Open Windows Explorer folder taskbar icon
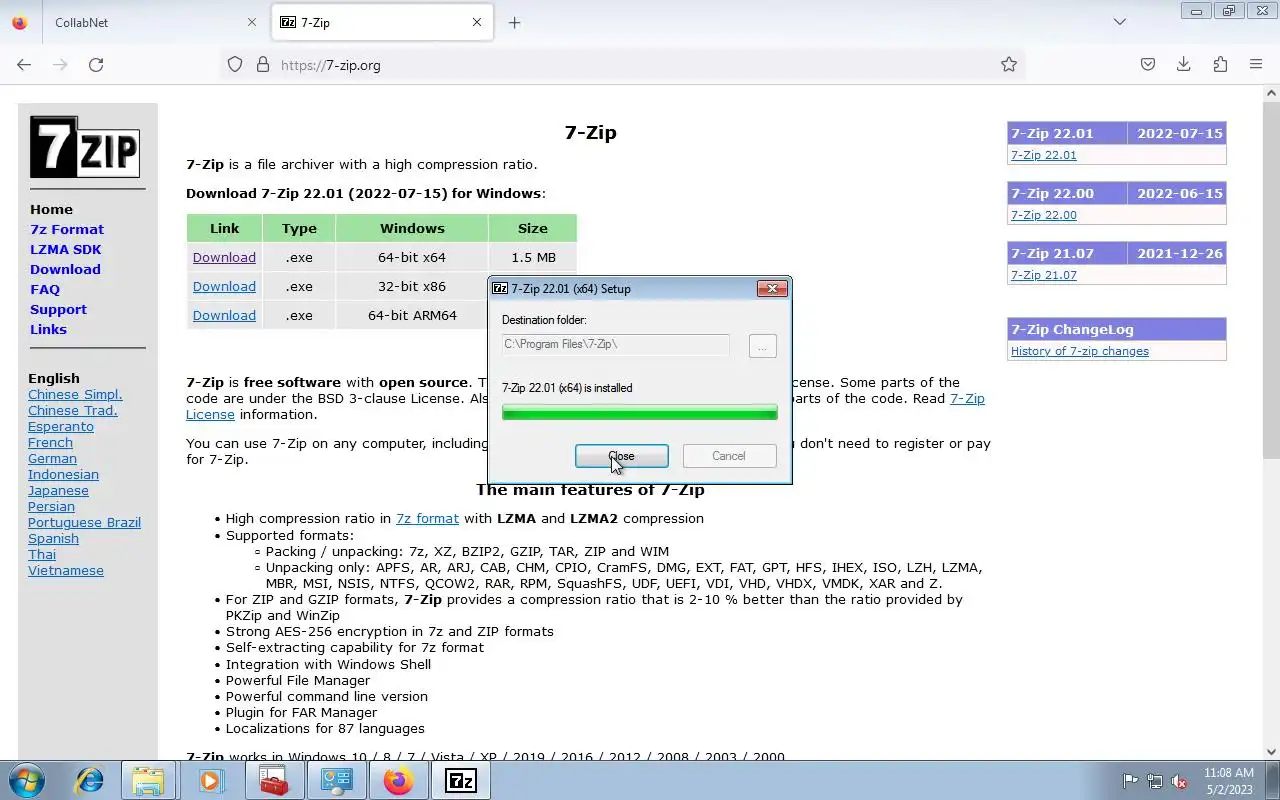The image size is (1280, 800). [148, 781]
